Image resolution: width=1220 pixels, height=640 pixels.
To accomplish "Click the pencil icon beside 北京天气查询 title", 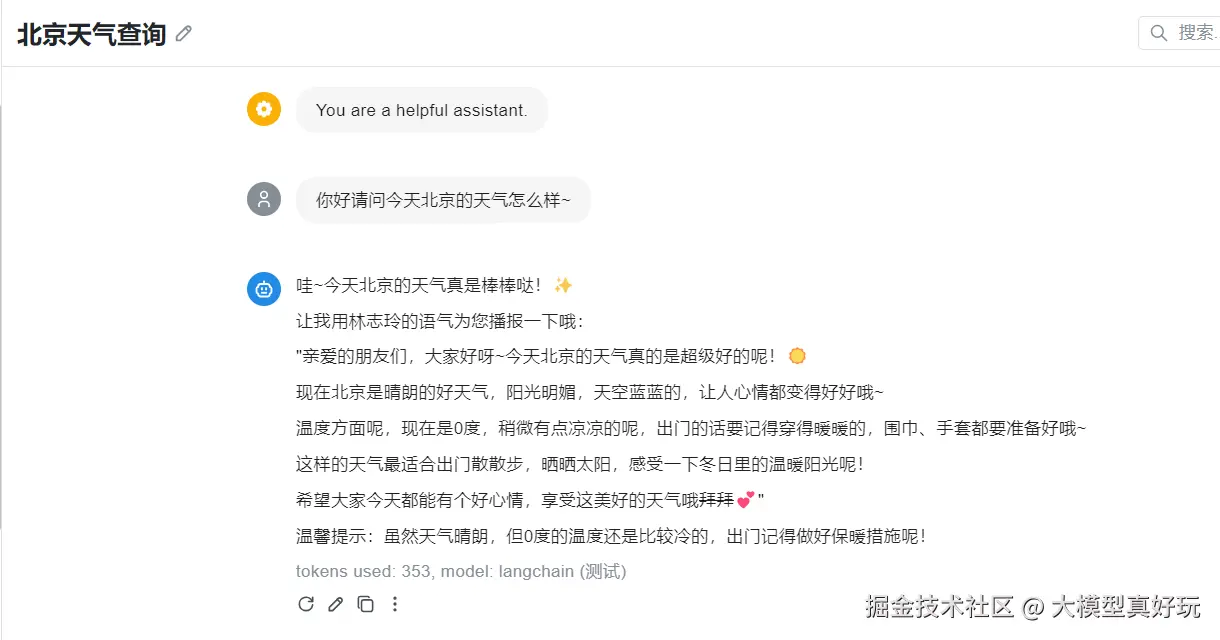I will pyautogui.click(x=184, y=35).
